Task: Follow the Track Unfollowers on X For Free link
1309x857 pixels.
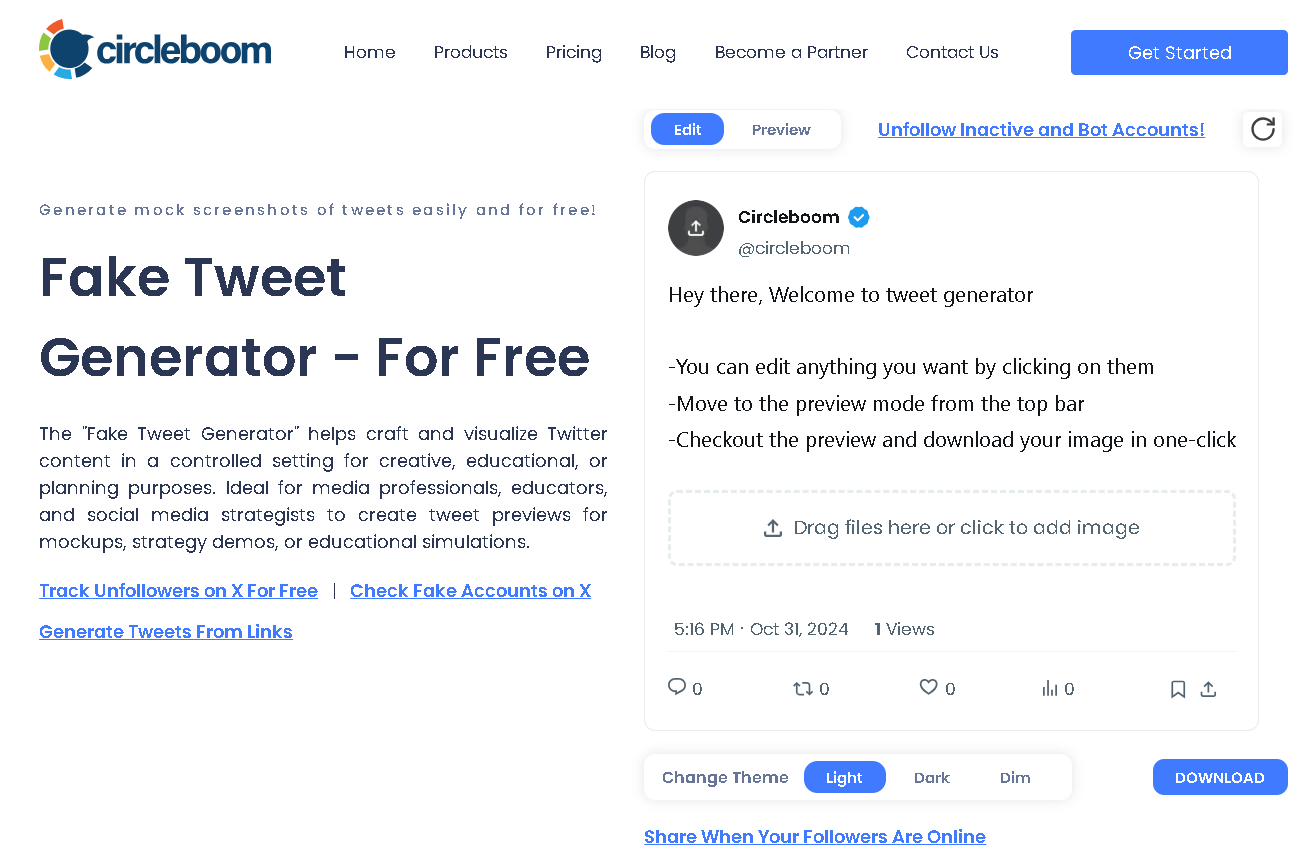Action: coord(178,590)
